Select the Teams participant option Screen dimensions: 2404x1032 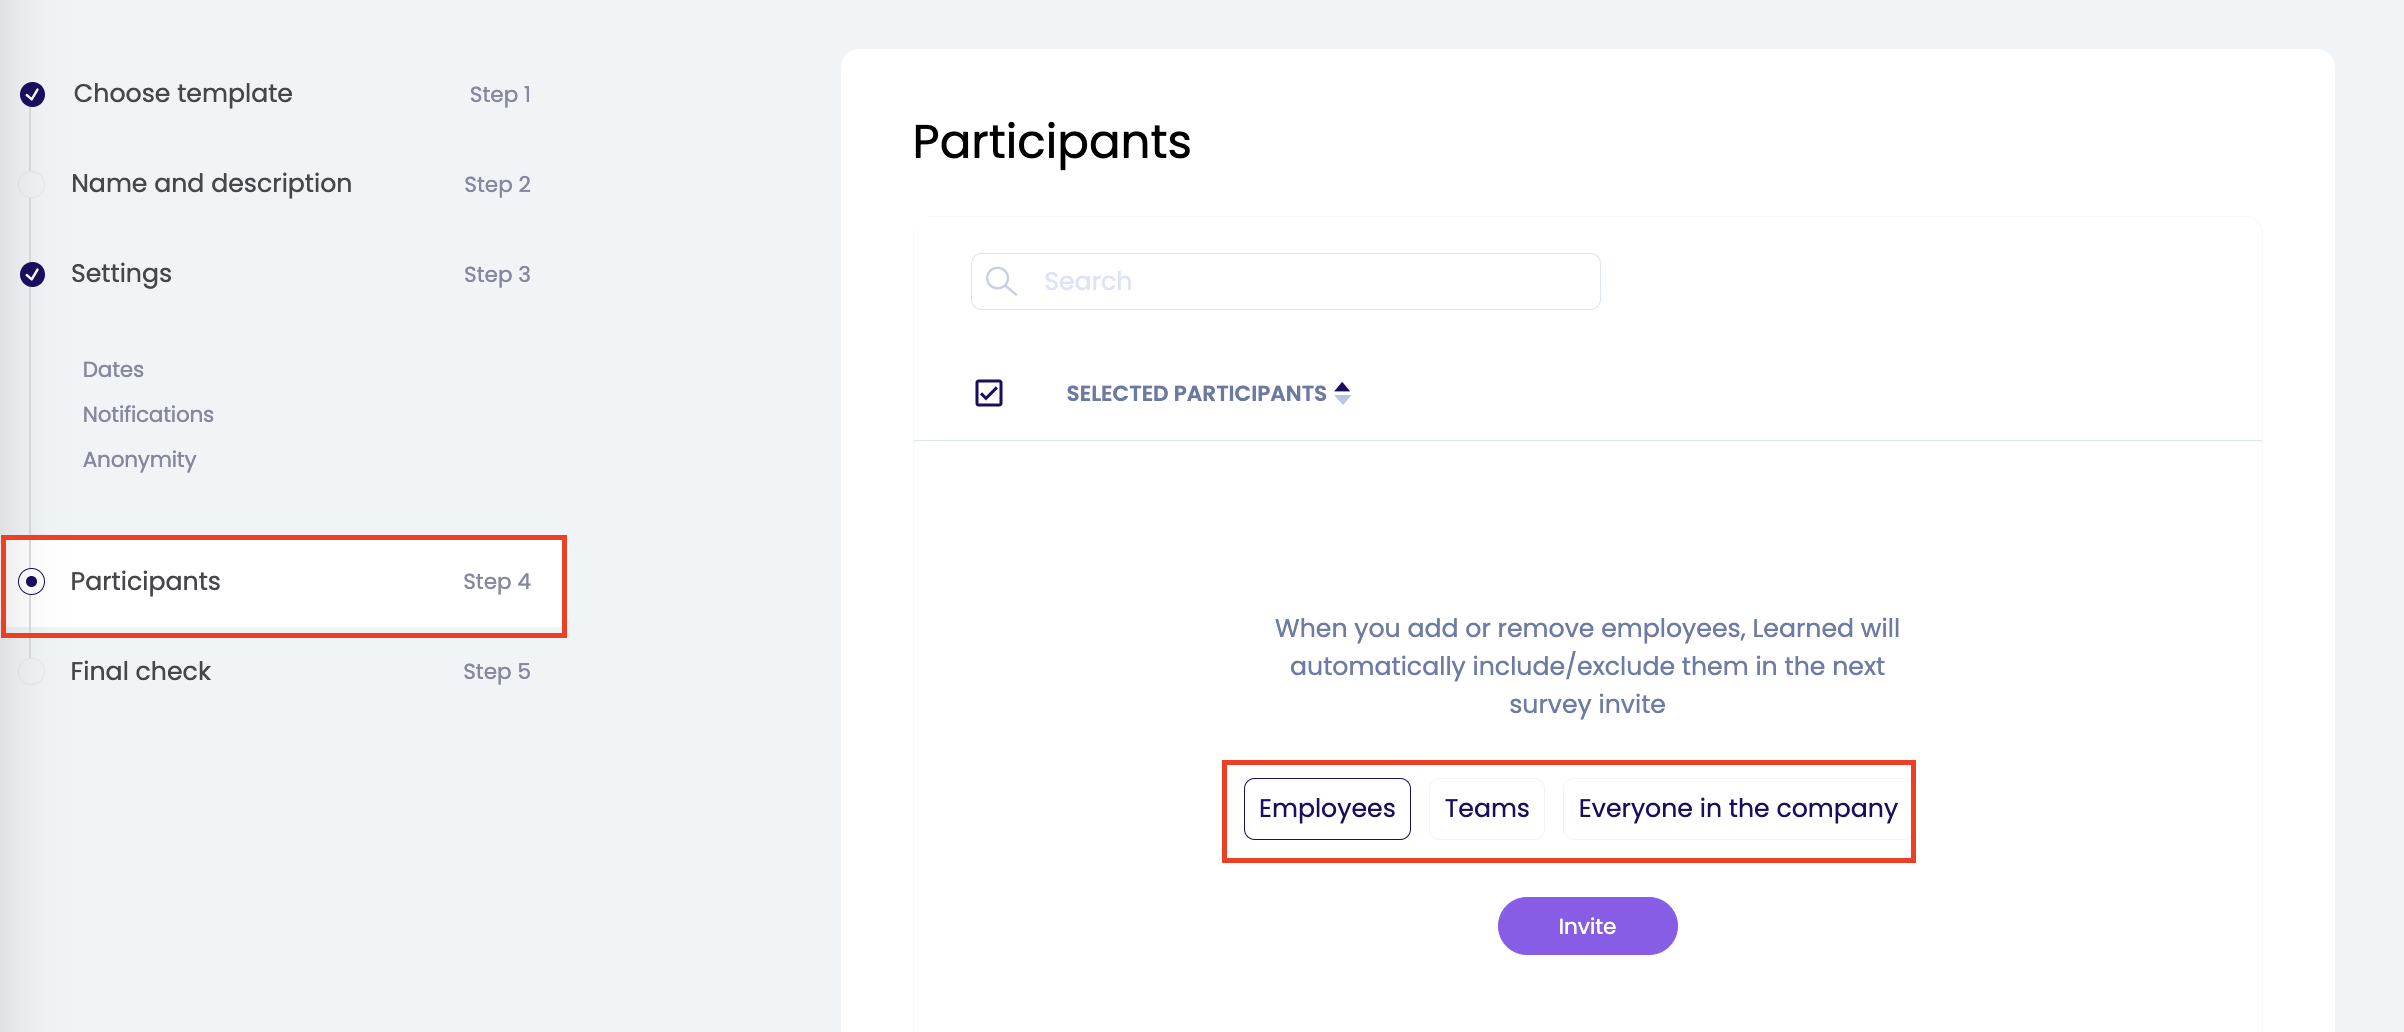(x=1486, y=808)
